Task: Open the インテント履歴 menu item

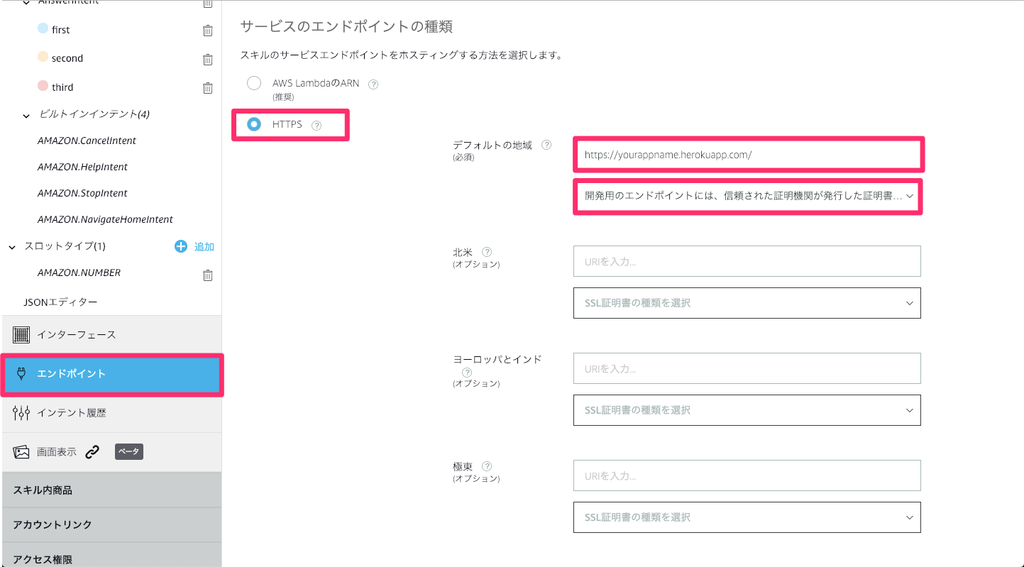Action: (112, 413)
